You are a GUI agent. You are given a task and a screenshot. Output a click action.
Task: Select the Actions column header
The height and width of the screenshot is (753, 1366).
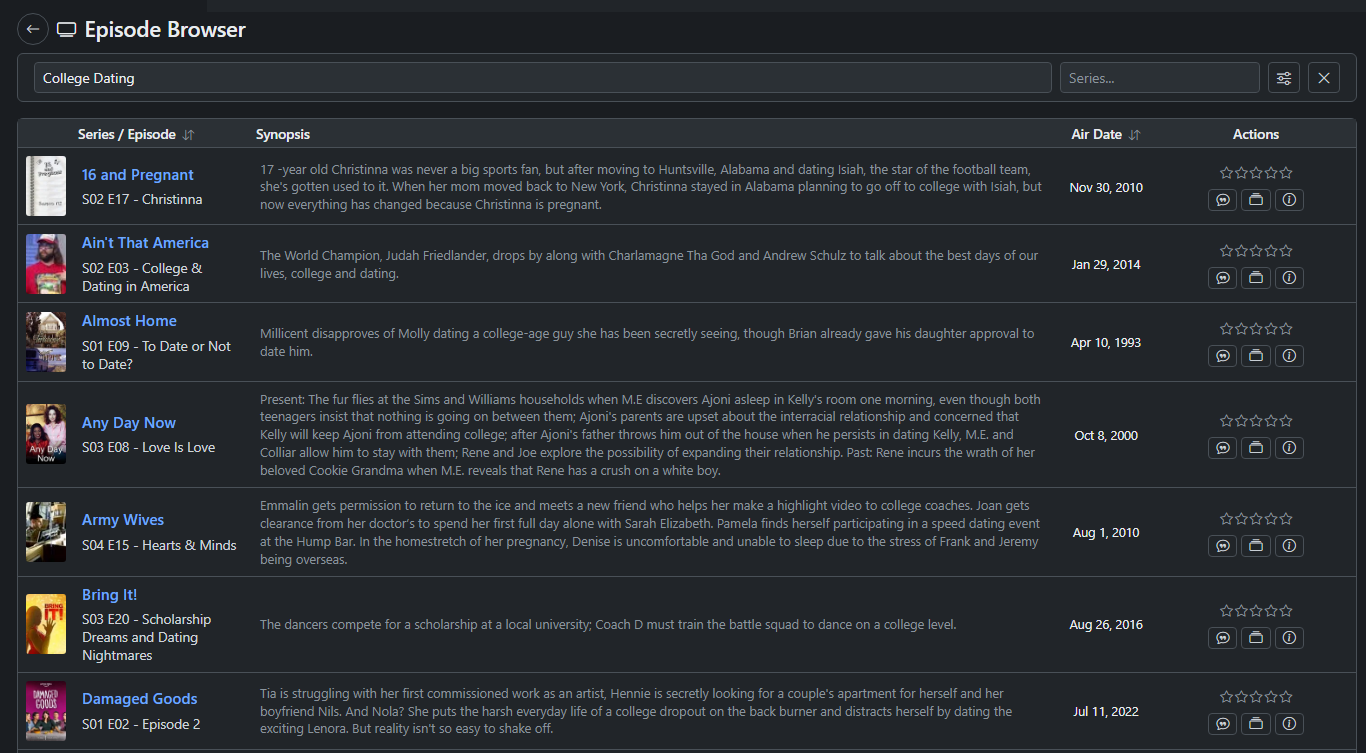pos(1255,133)
